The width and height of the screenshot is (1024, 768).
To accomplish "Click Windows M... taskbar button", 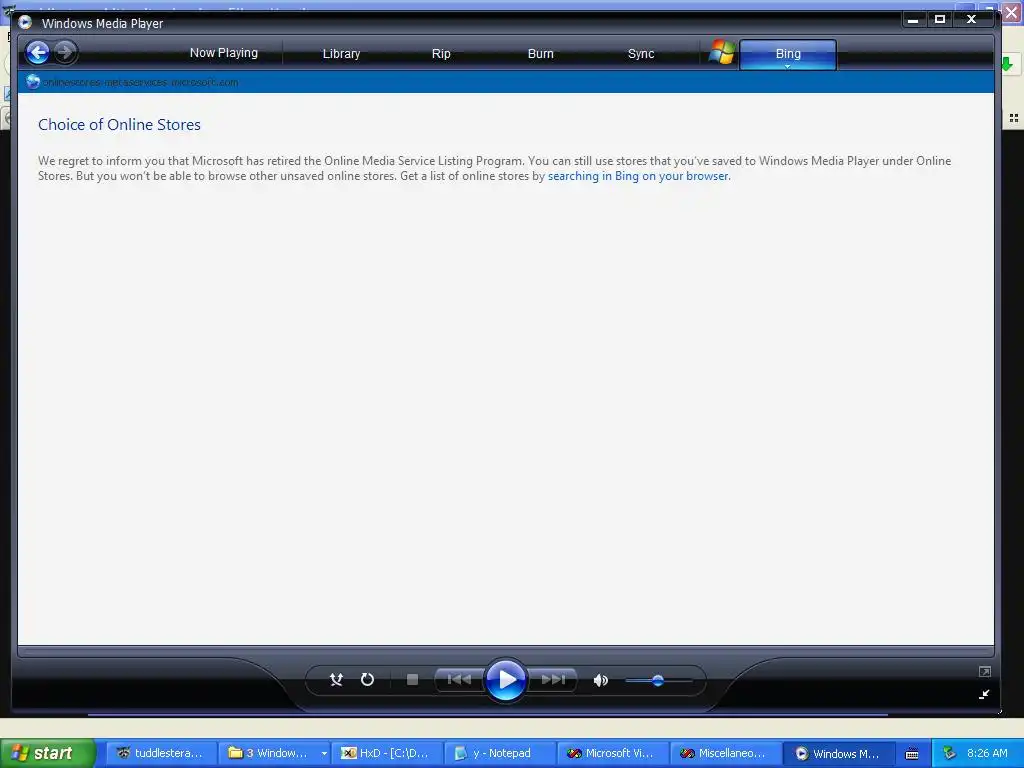I will [839, 753].
